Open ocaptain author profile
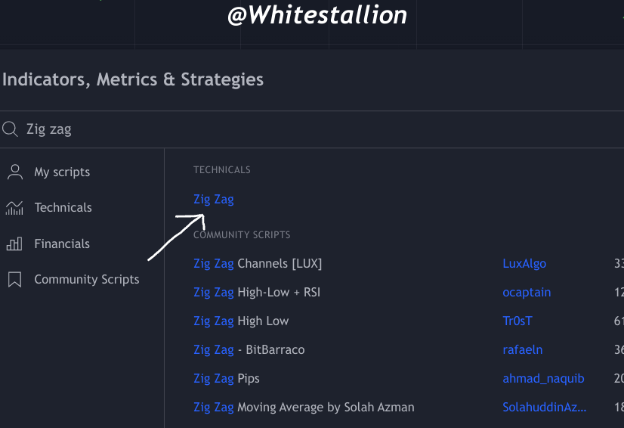The width and height of the screenshot is (624, 428). 527,293
